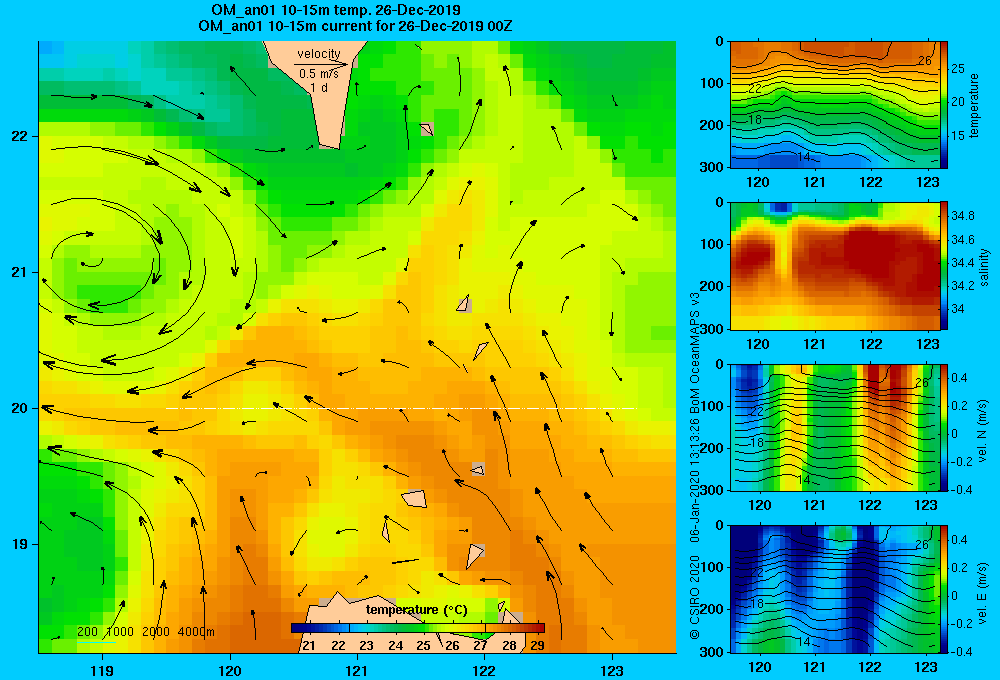The width and height of the screenshot is (1000, 680).
Task: Click the salinity section's vertical colorbar
Action: (x=944, y=265)
